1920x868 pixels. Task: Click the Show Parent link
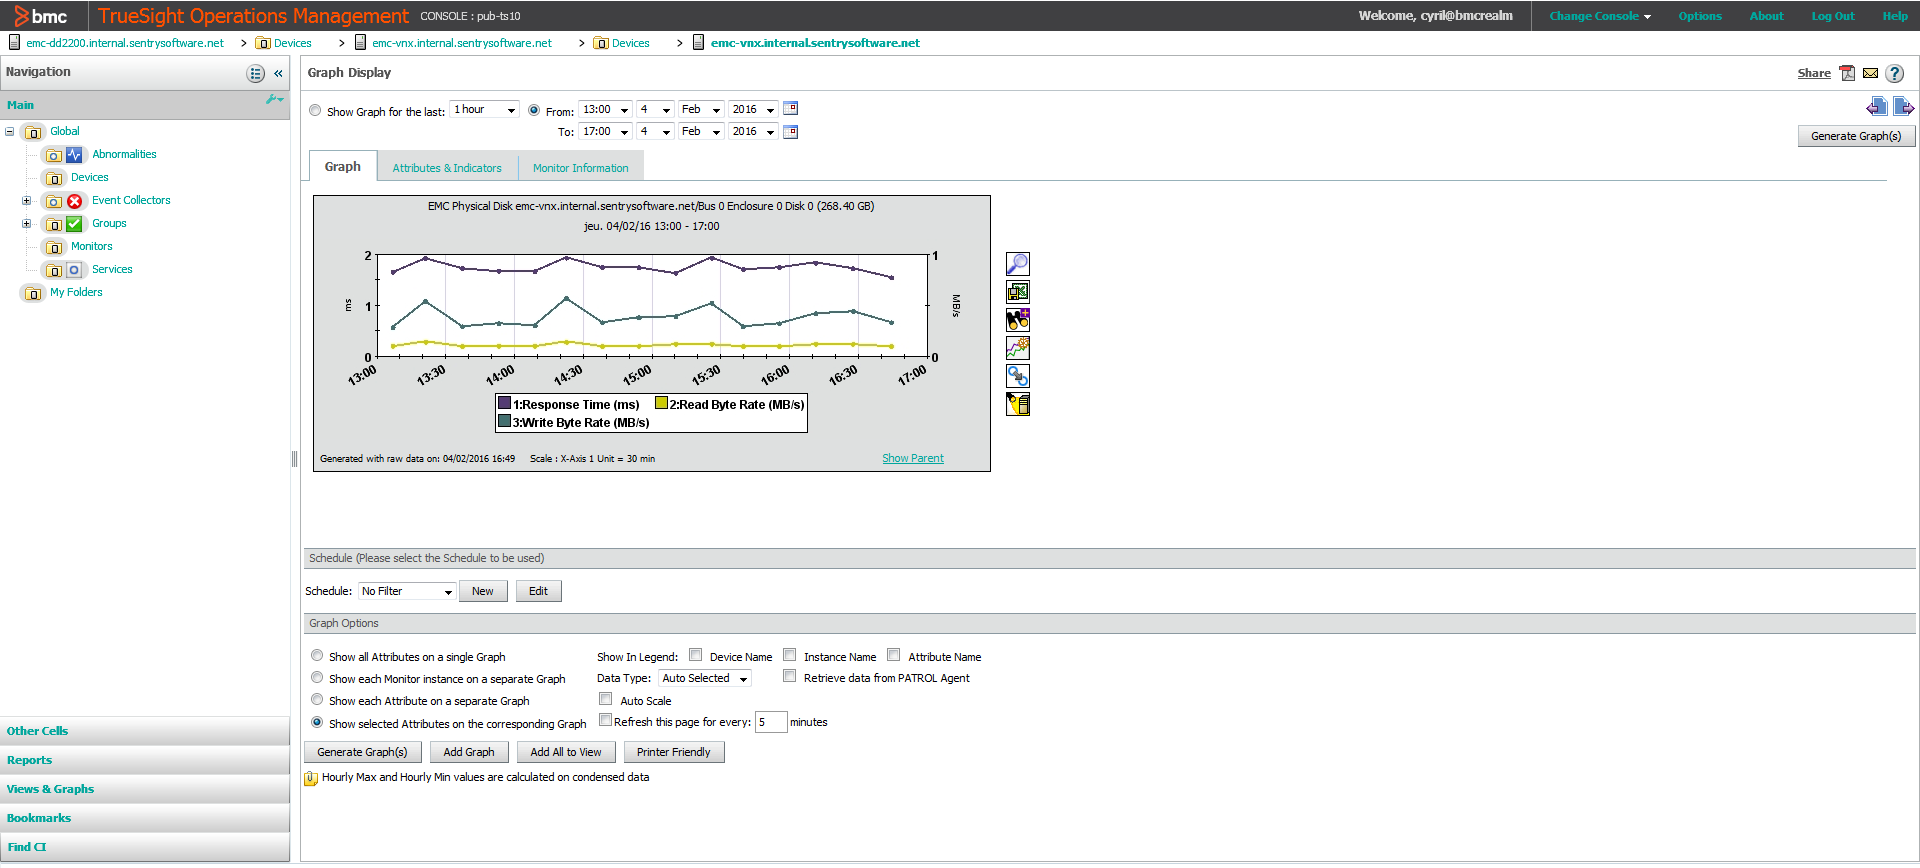[x=912, y=459]
